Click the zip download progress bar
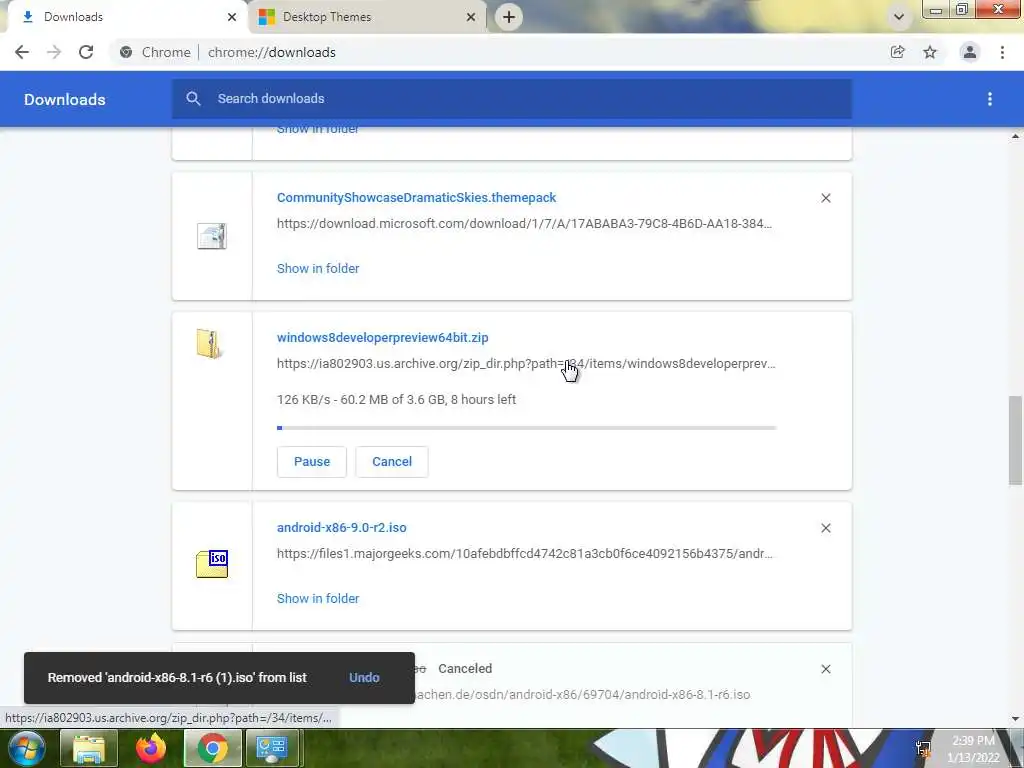 point(526,428)
